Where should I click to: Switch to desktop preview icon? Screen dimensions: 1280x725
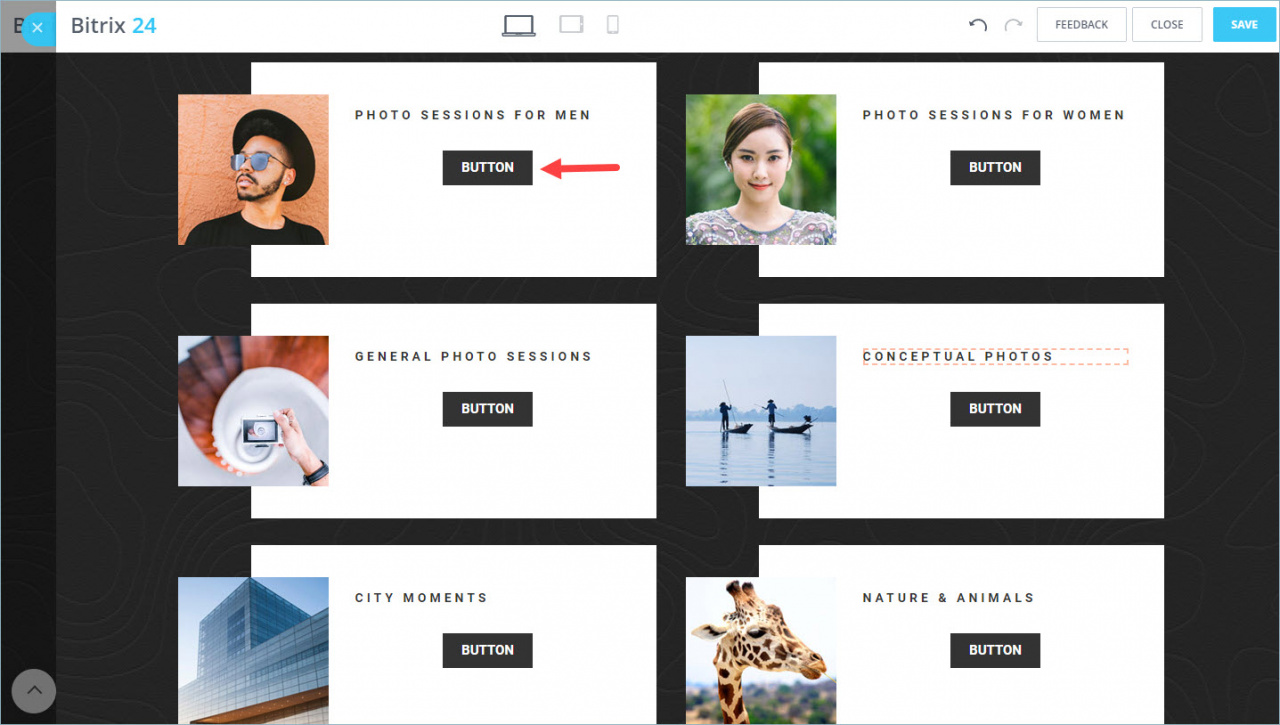[519, 25]
